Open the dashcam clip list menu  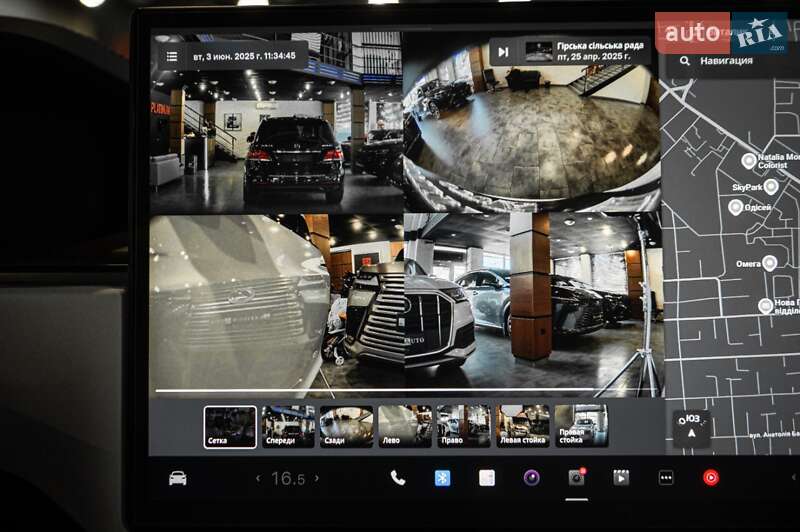pyautogui.click(x=172, y=56)
